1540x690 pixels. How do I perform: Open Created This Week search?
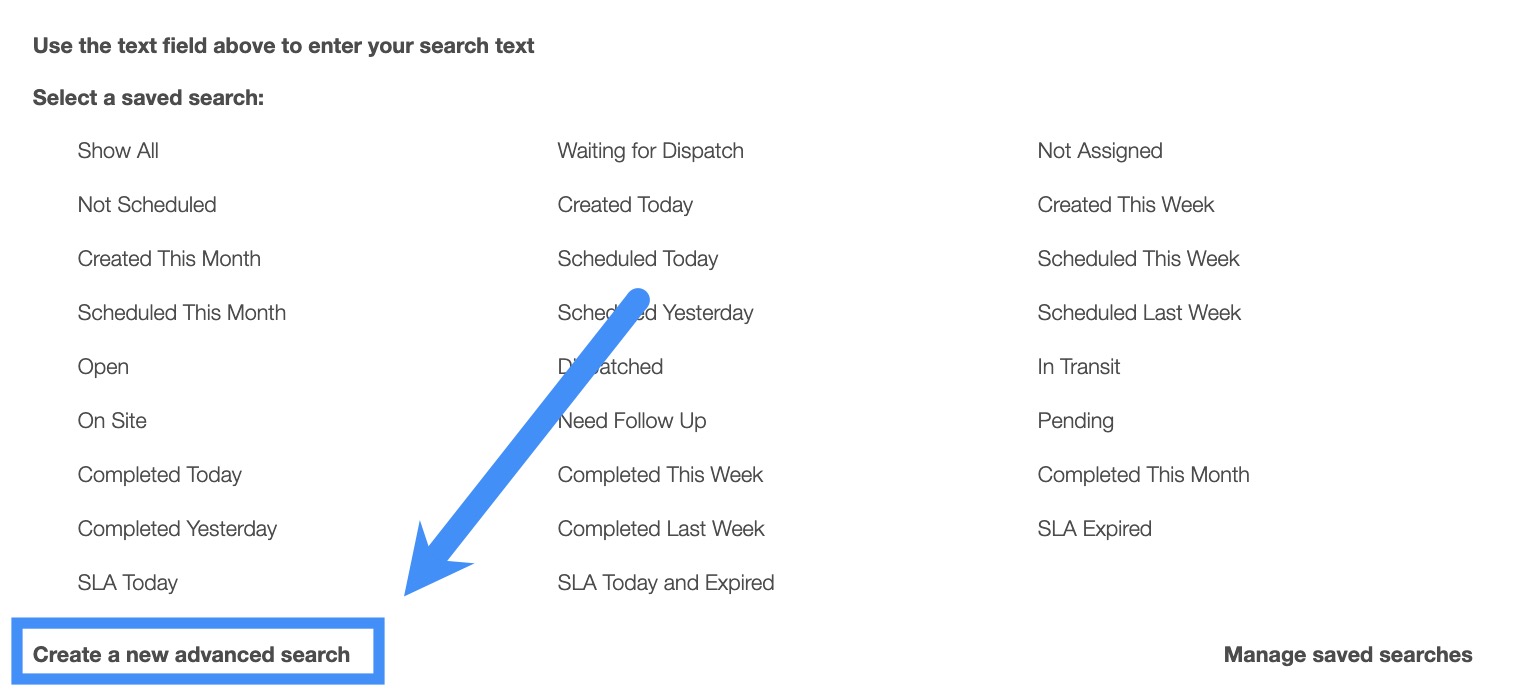(x=1125, y=205)
